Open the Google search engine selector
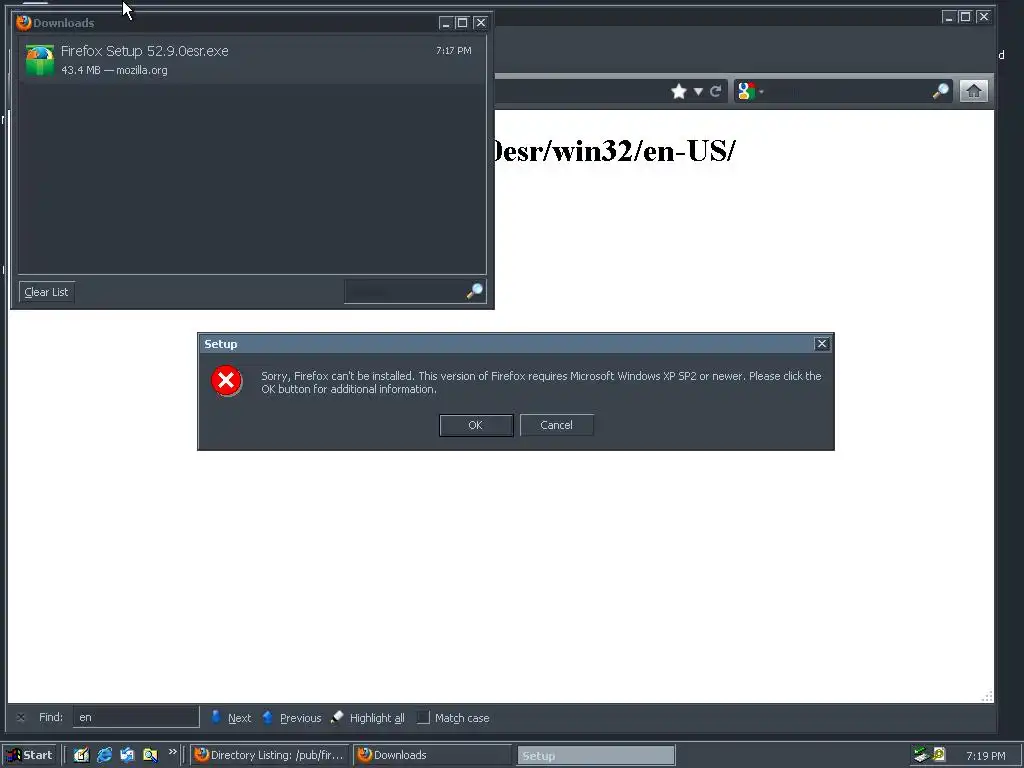The image size is (1024, 768). point(750,91)
